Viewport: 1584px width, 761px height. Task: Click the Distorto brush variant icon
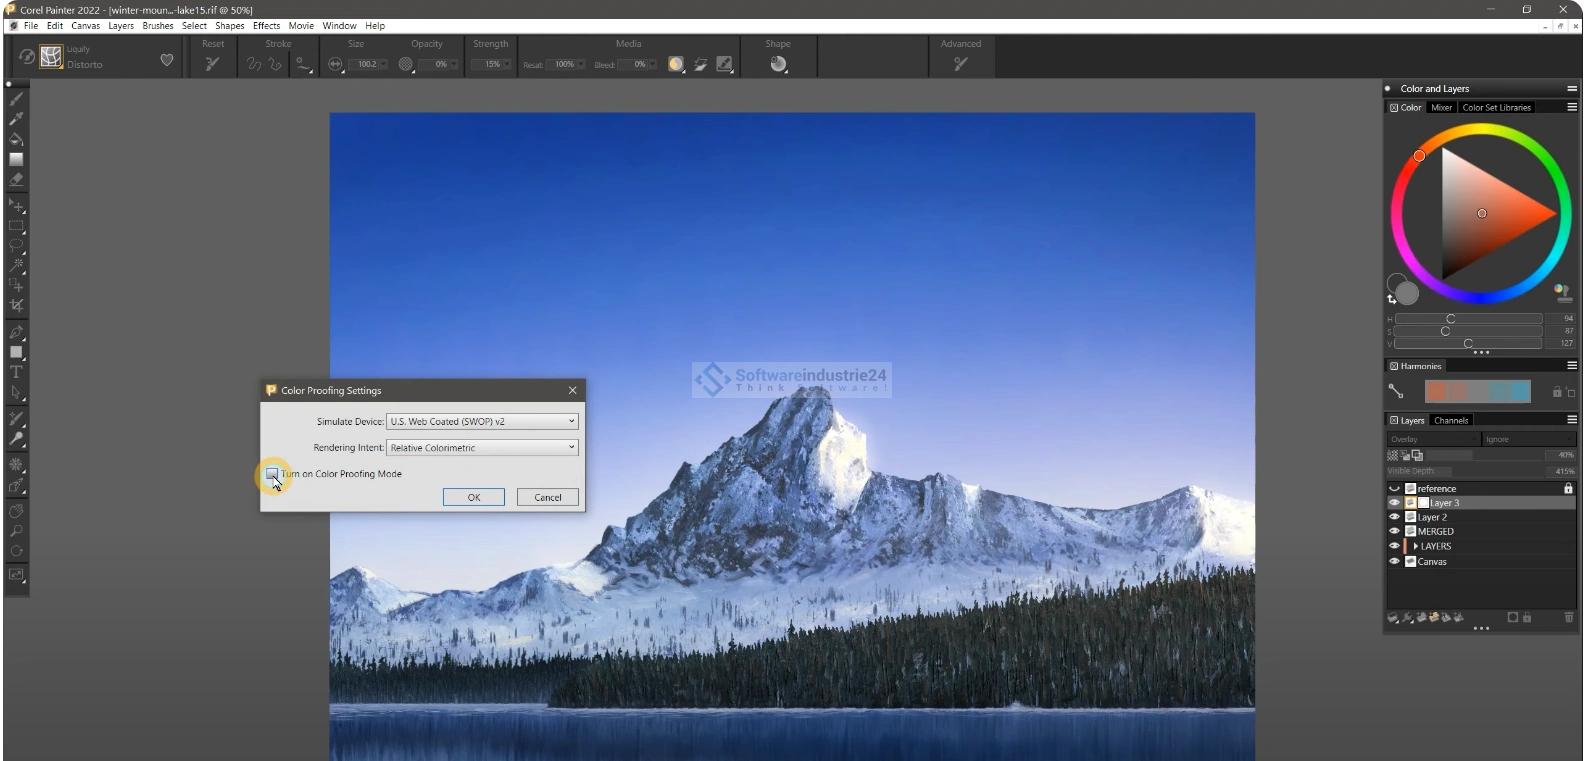click(x=51, y=57)
